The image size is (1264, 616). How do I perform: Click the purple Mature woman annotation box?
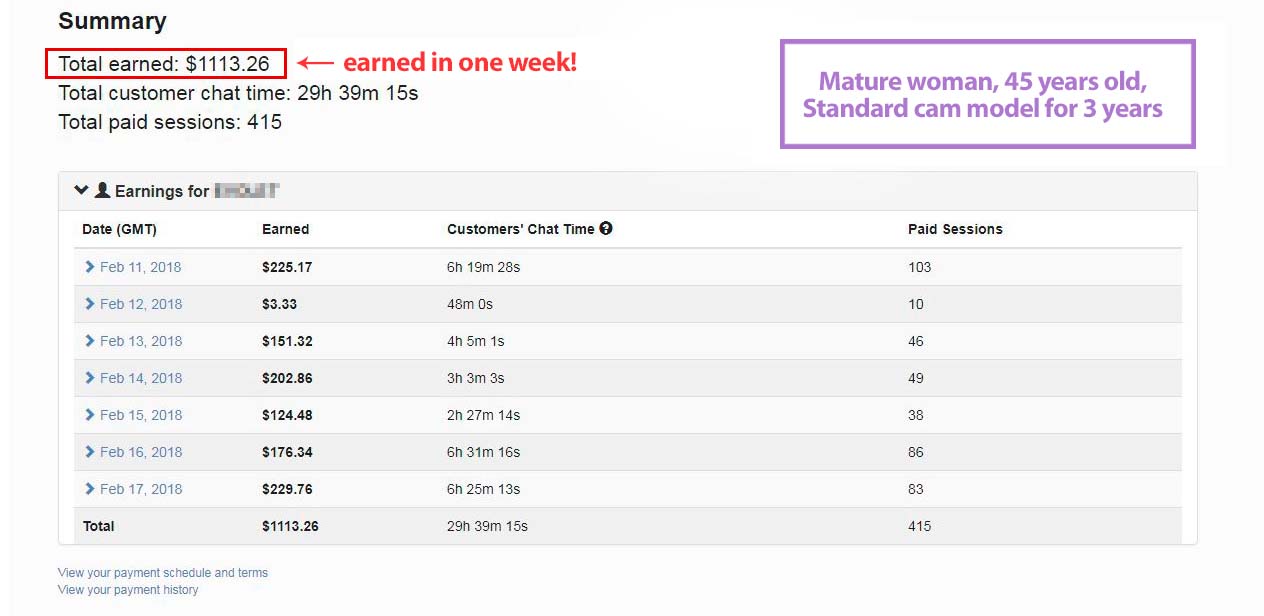[x=987, y=94]
